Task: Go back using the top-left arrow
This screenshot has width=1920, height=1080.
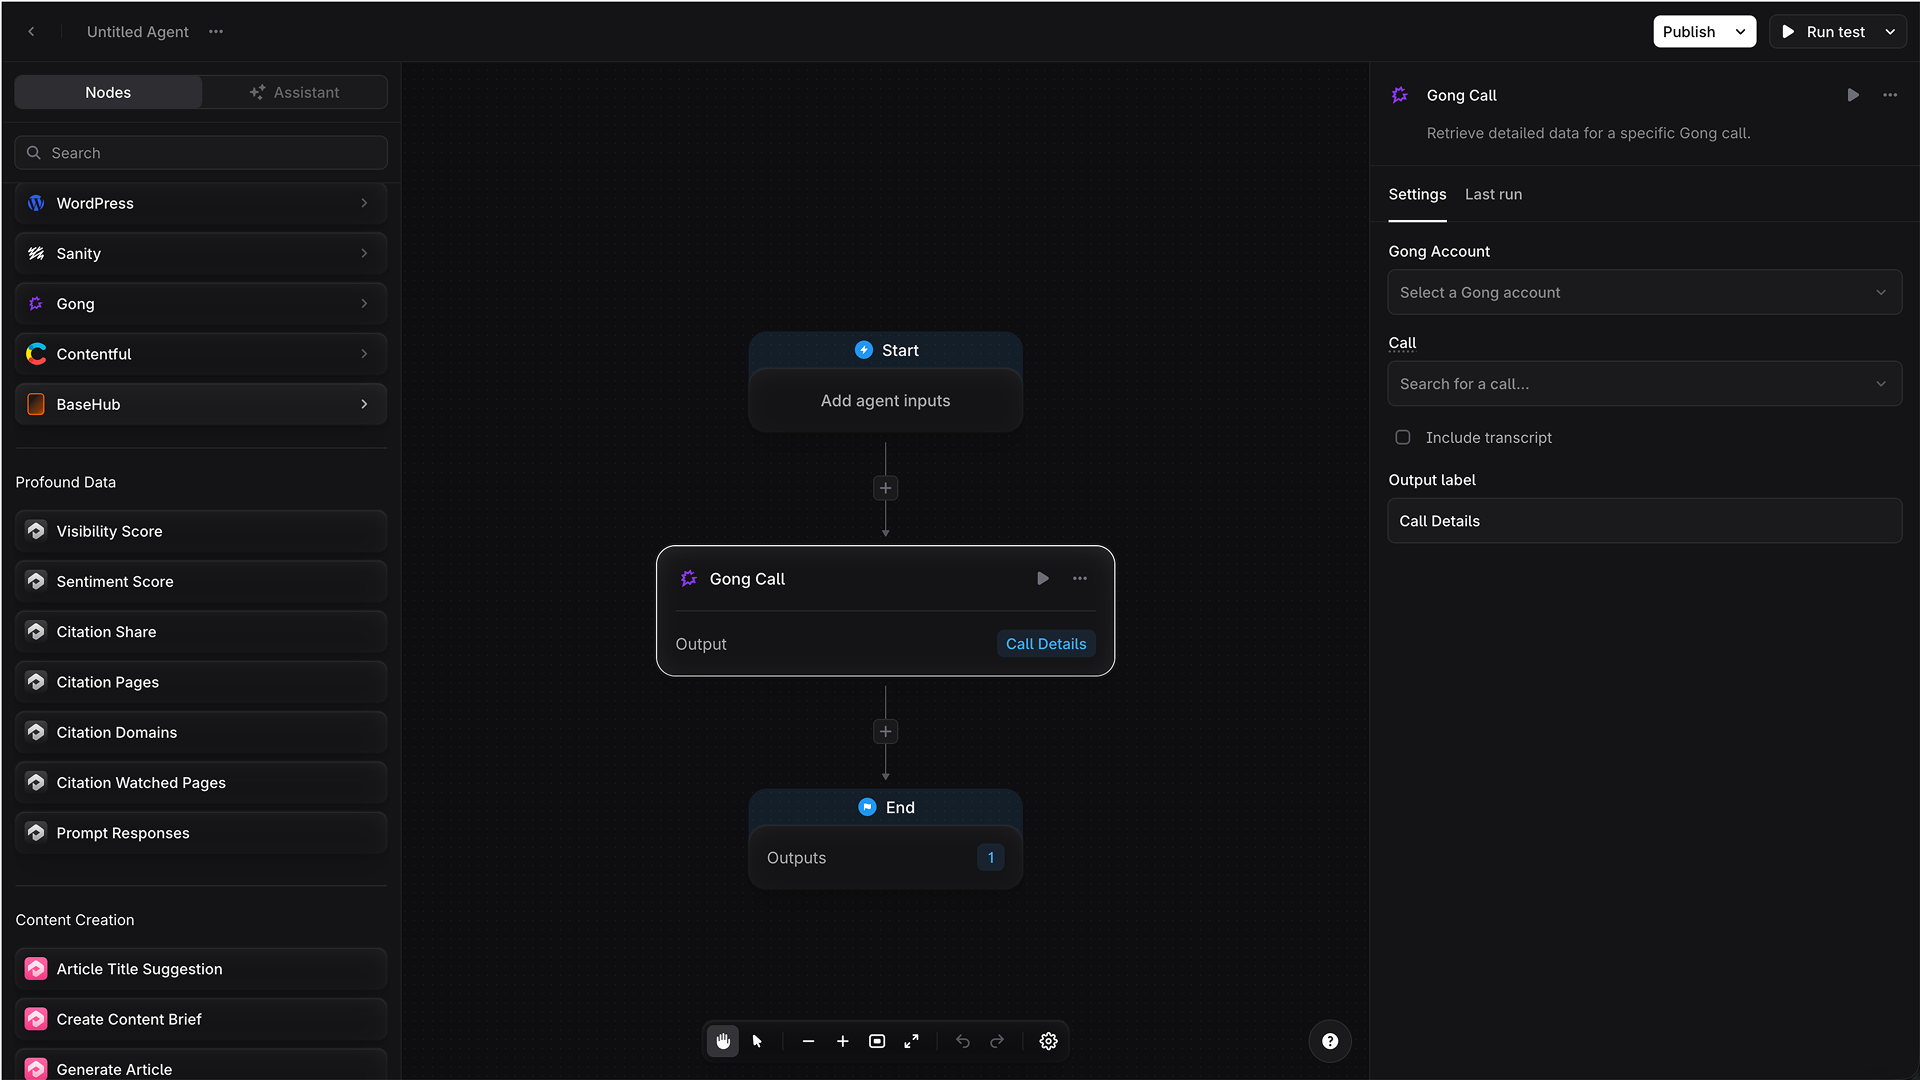Action: click(x=31, y=32)
